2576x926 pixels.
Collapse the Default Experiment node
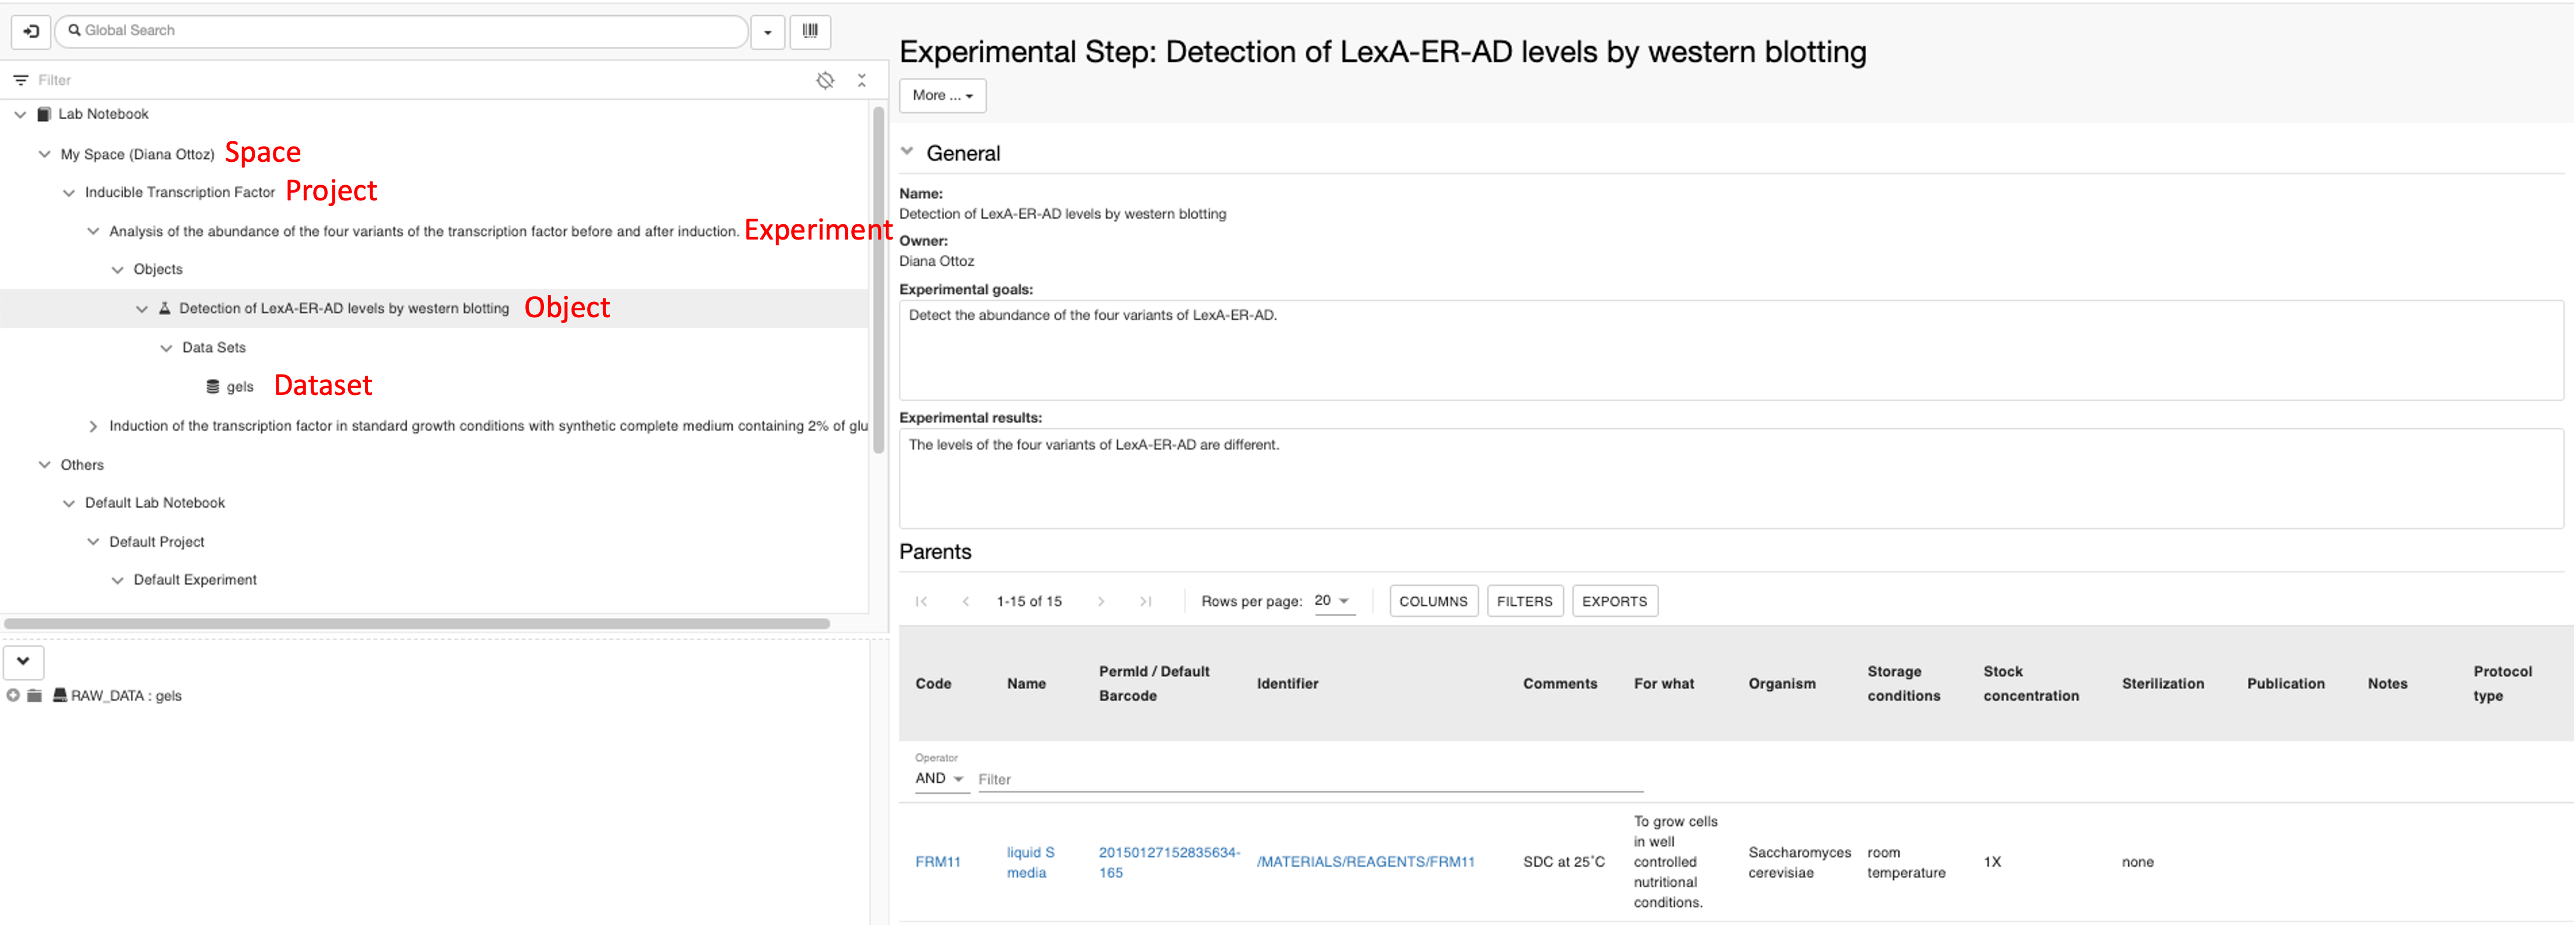pyautogui.click(x=118, y=580)
